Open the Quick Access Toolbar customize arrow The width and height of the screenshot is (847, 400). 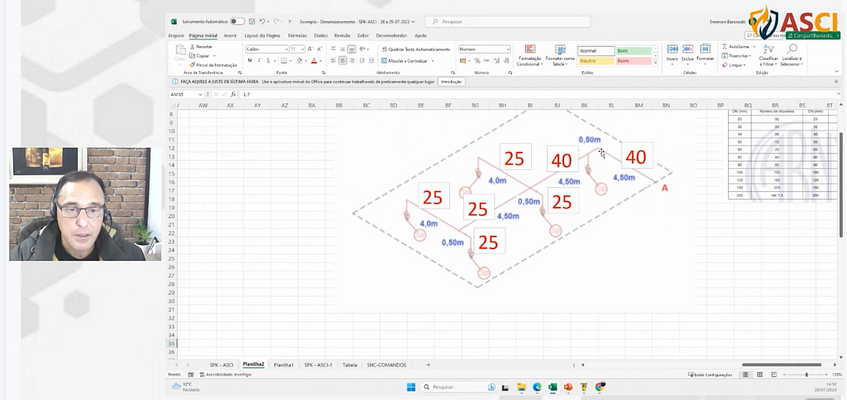pos(290,22)
